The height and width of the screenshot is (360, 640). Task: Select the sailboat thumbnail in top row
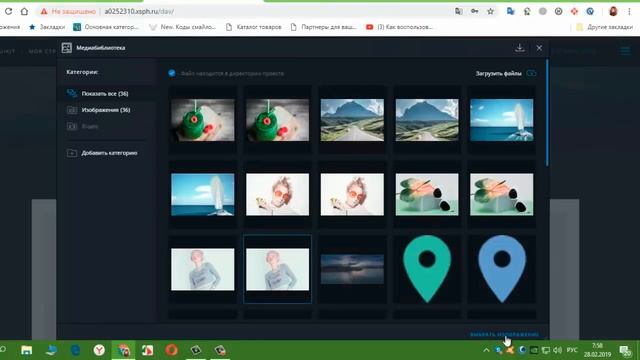502,120
